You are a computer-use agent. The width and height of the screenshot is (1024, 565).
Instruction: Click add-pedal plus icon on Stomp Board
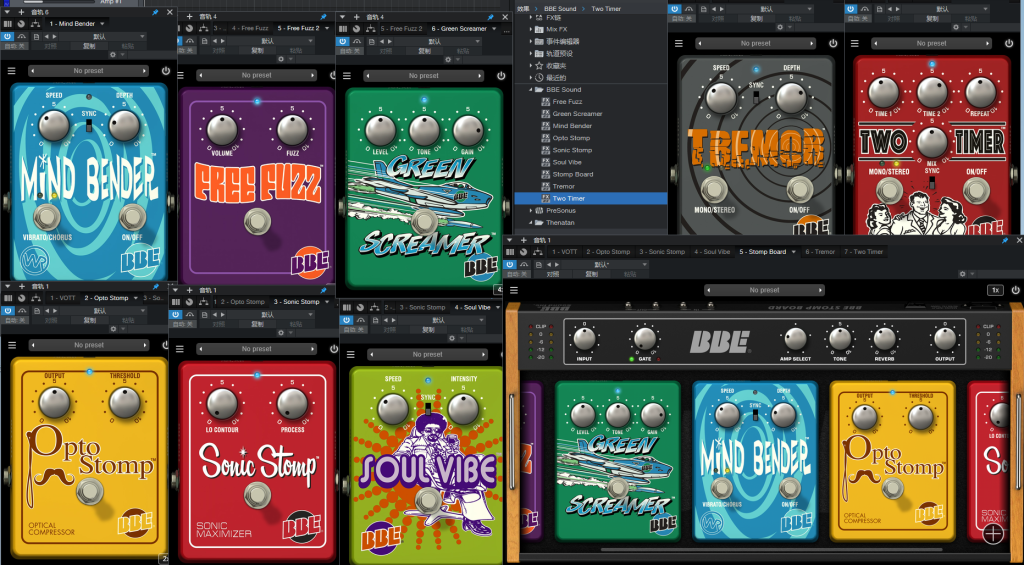tap(993, 533)
